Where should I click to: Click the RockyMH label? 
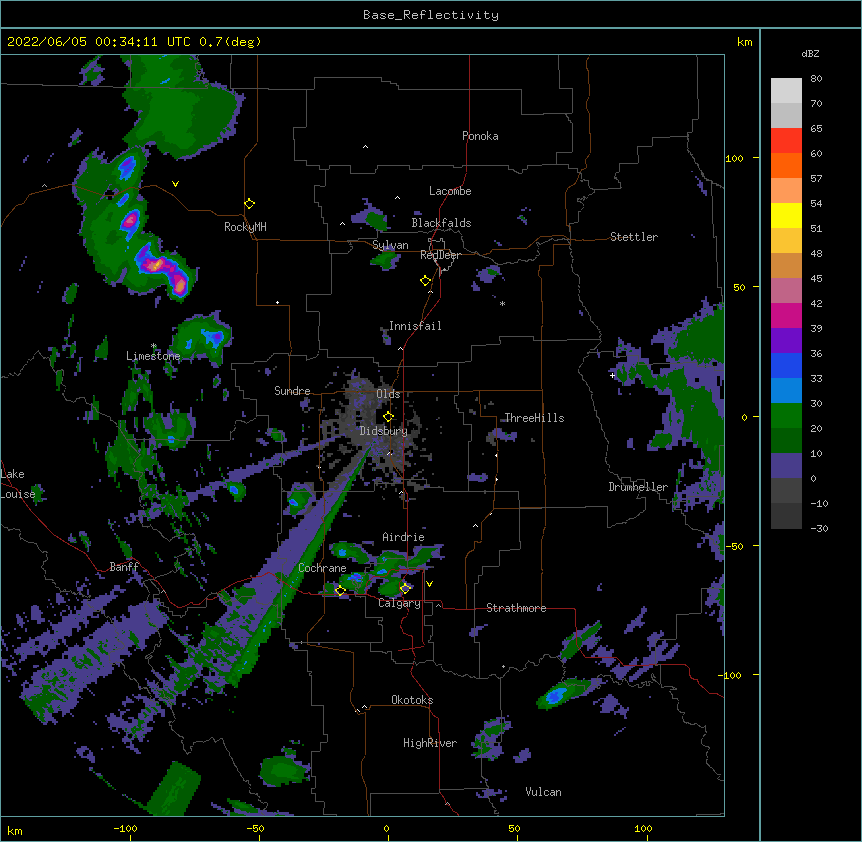pos(245,227)
